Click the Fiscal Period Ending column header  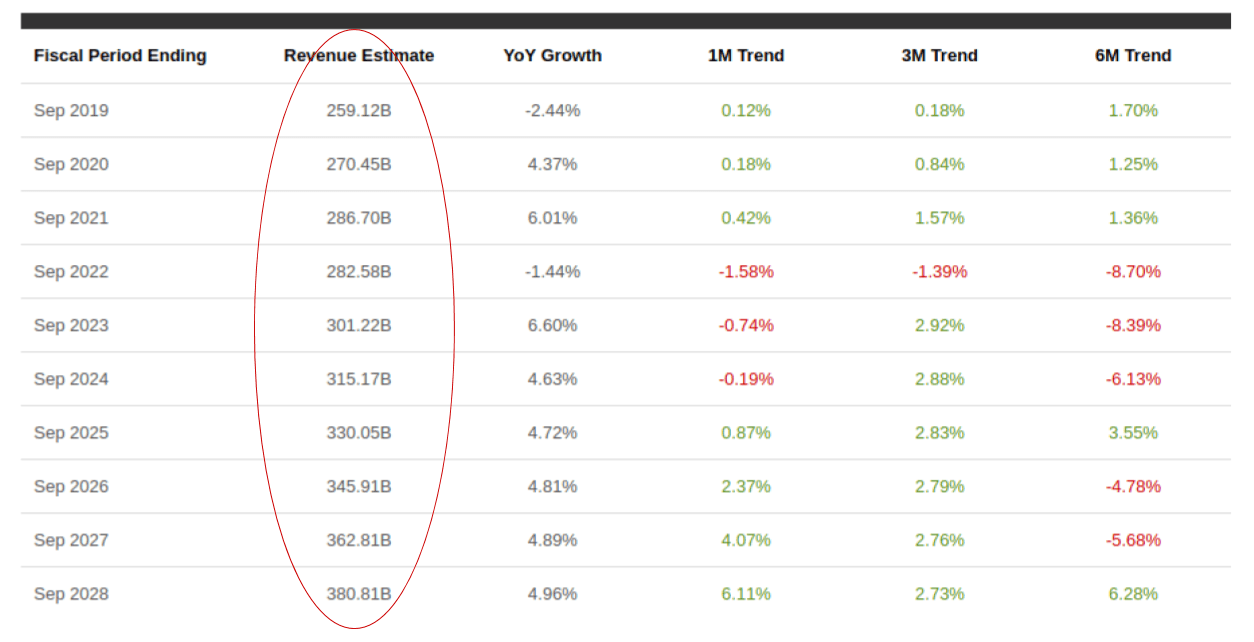coord(120,56)
